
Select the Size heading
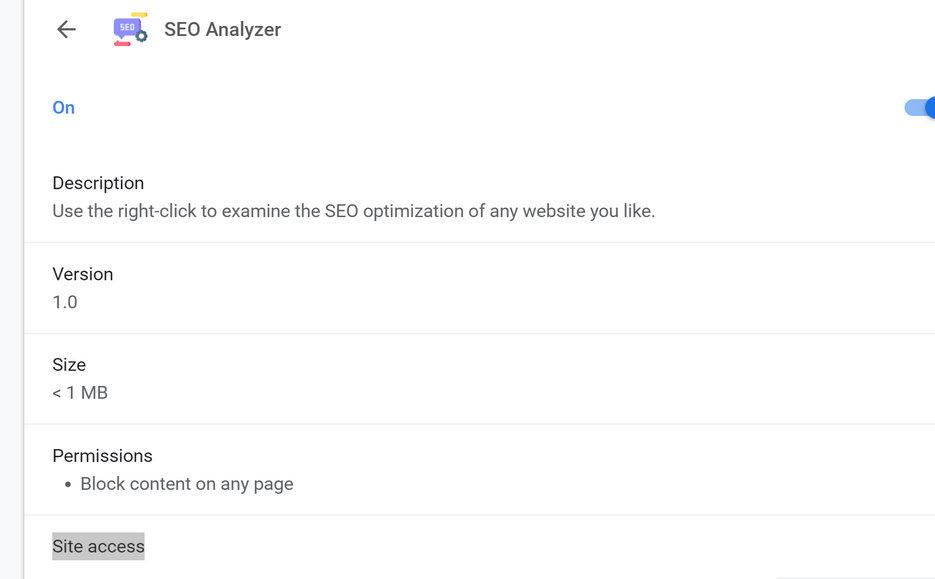pyautogui.click(x=69, y=365)
